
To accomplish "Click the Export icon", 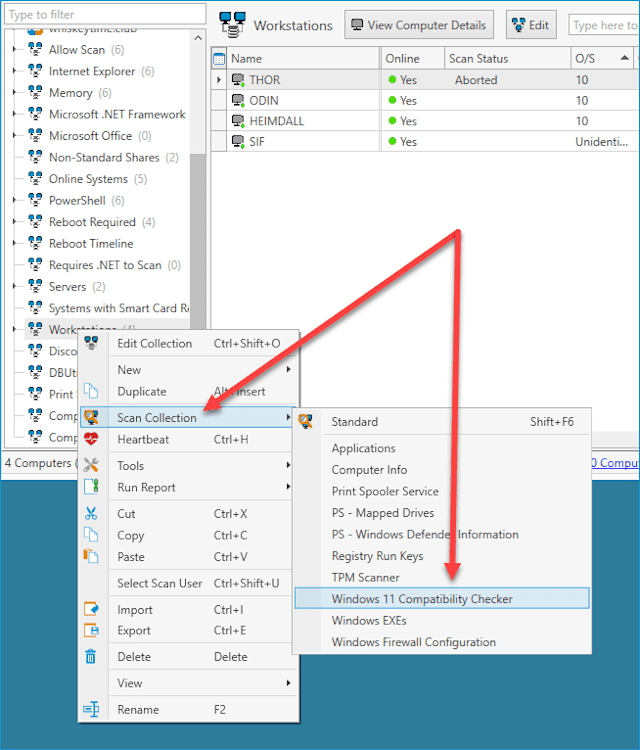I will point(91,630).
